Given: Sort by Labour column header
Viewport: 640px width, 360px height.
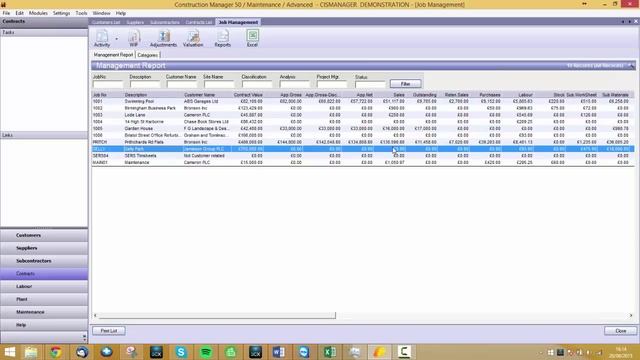Looking at the screenshot, I should click(525, 95).
